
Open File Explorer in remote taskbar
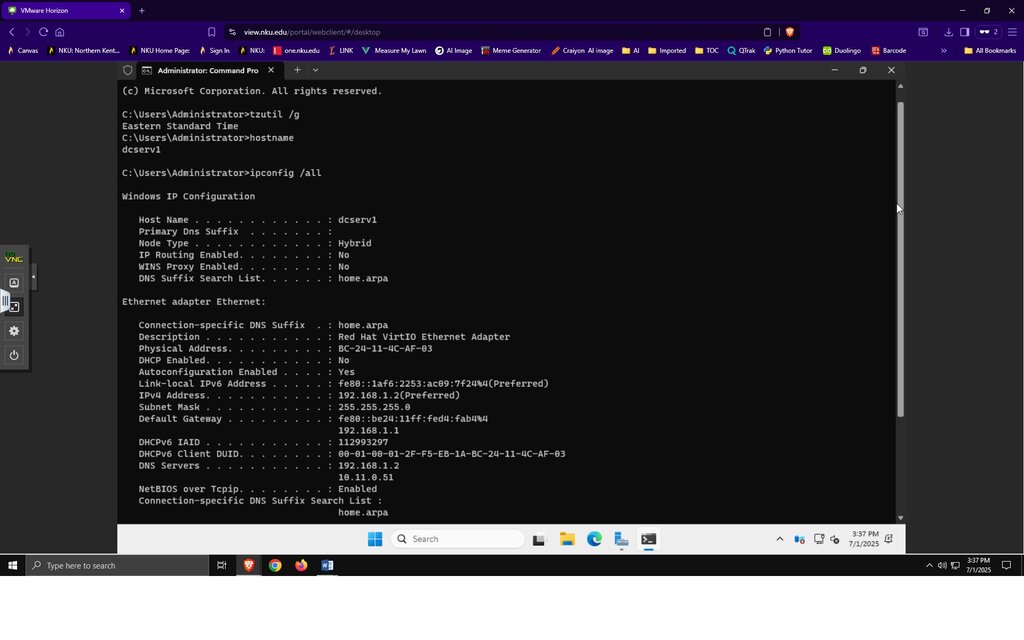pyautogui.click(x=567, y=539)
